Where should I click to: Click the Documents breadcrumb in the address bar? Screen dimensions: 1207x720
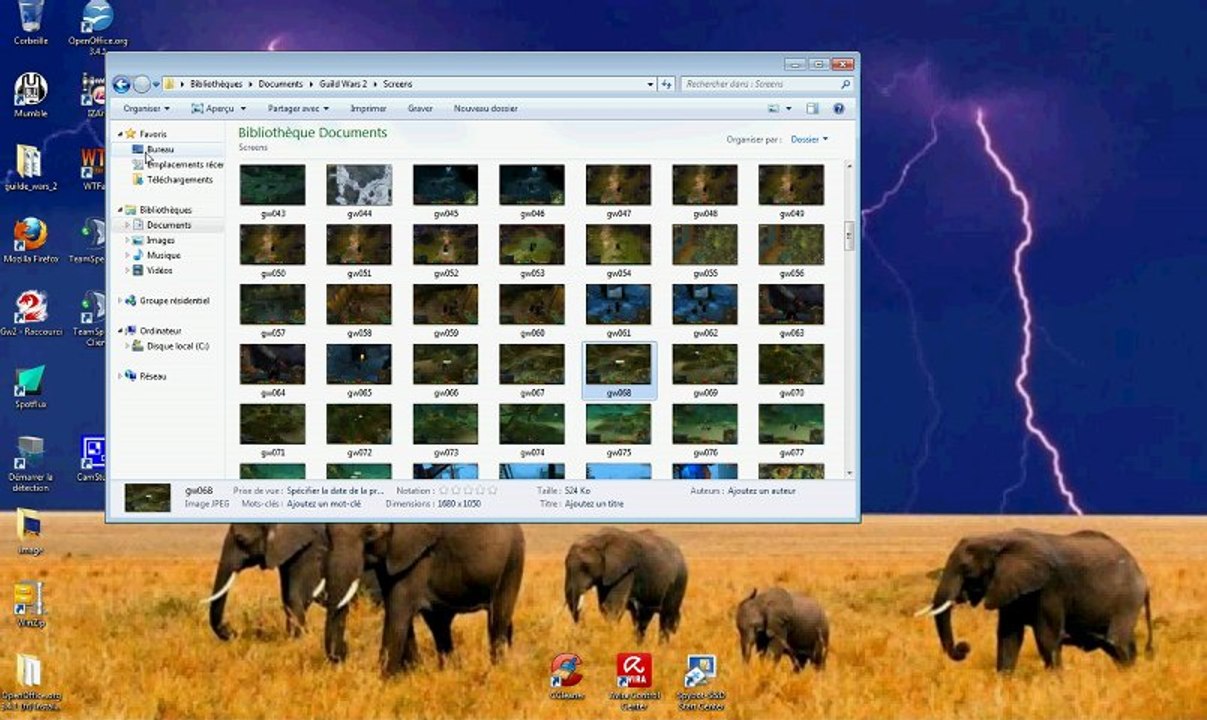tap(280, 84)
